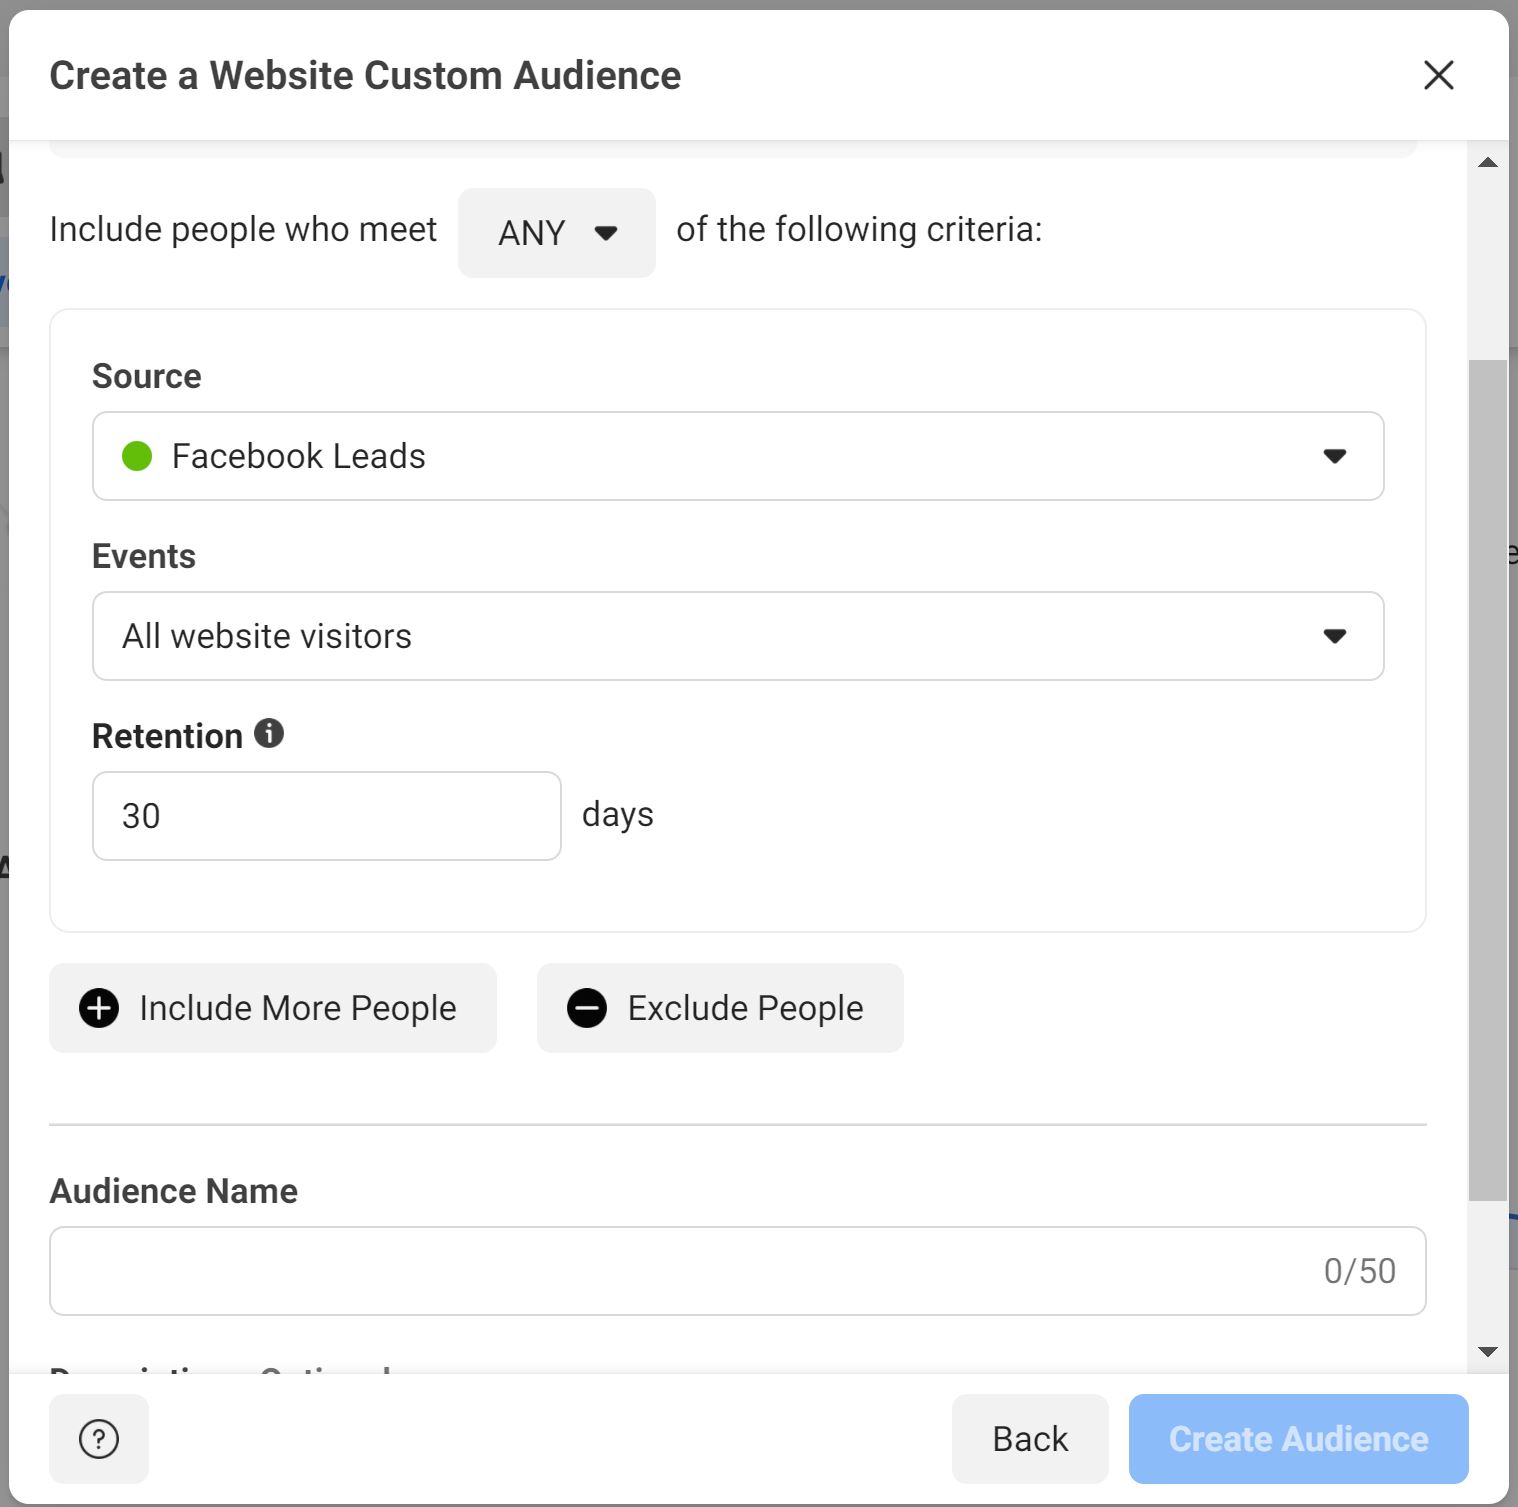Click the scrollbar up arrow
The height and width of the screenshot is (1507, 1518).
[1488, 162]
